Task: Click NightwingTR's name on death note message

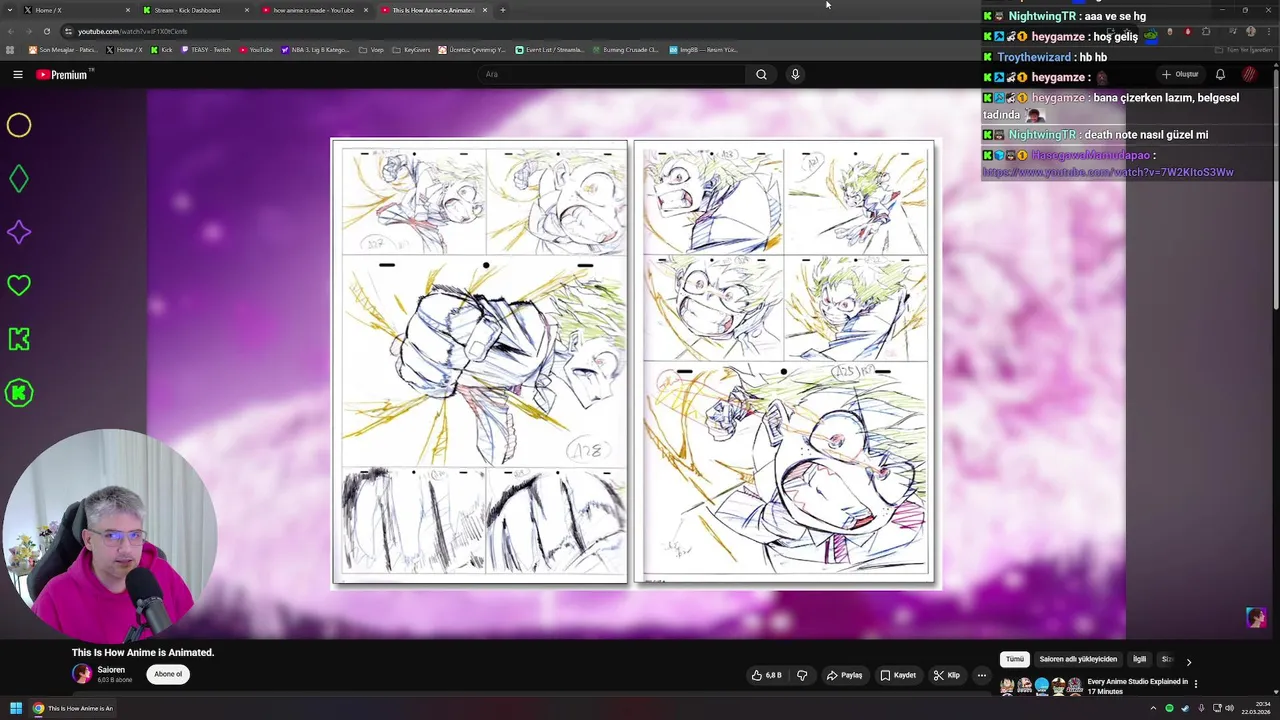Action: [1042, 135]
